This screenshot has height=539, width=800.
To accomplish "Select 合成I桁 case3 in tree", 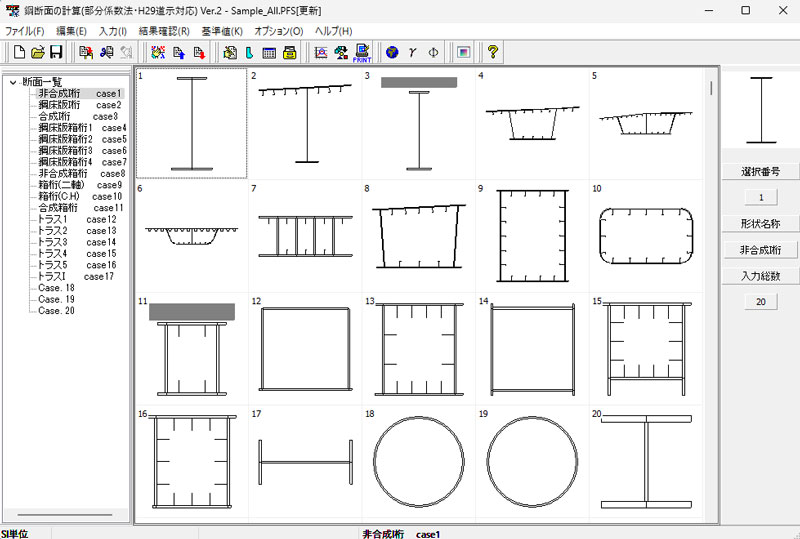I will tap(78, 116).
